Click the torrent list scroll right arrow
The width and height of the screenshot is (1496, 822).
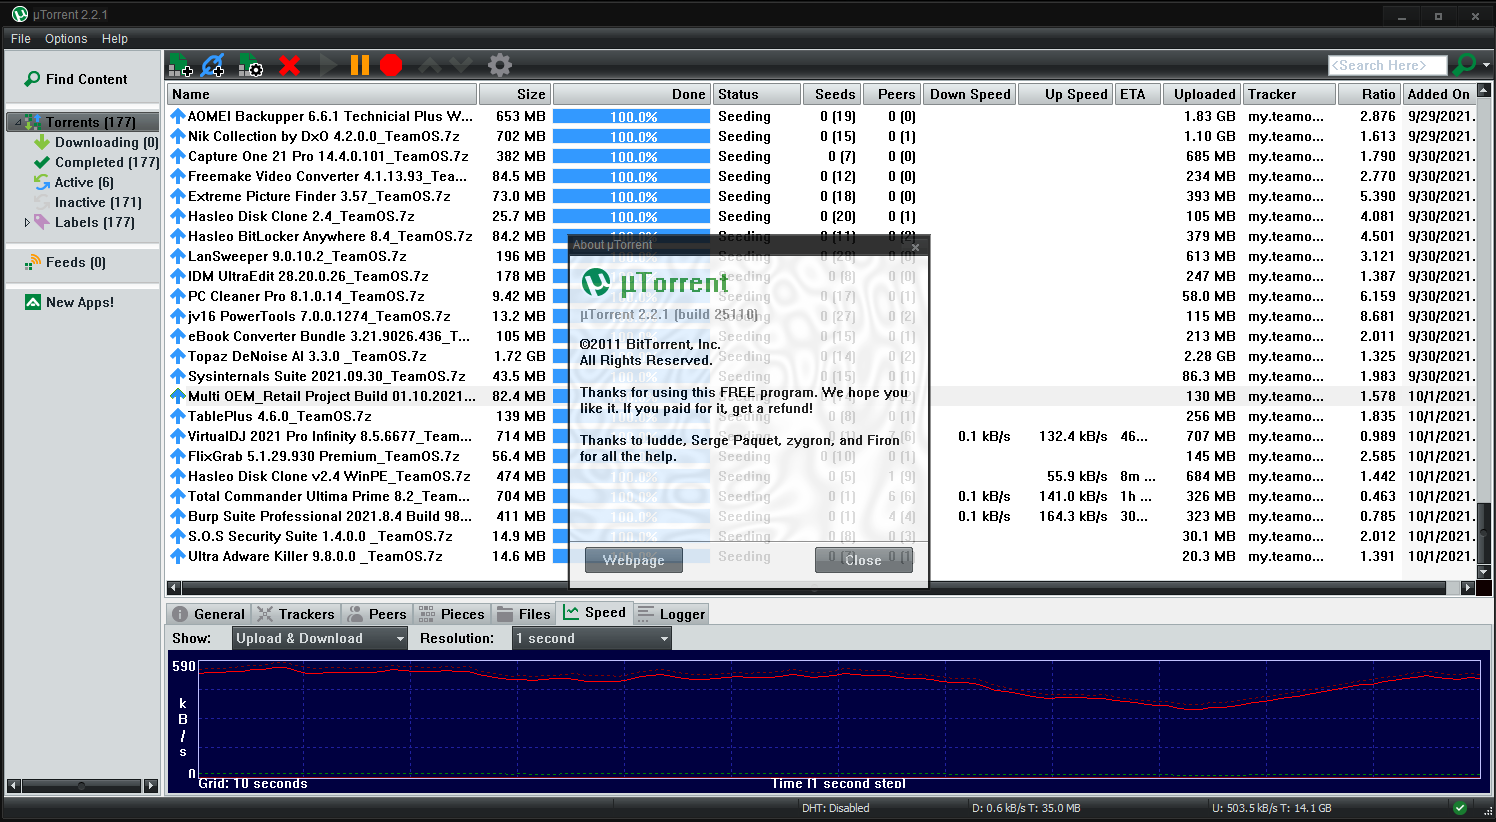(1468, 587)
